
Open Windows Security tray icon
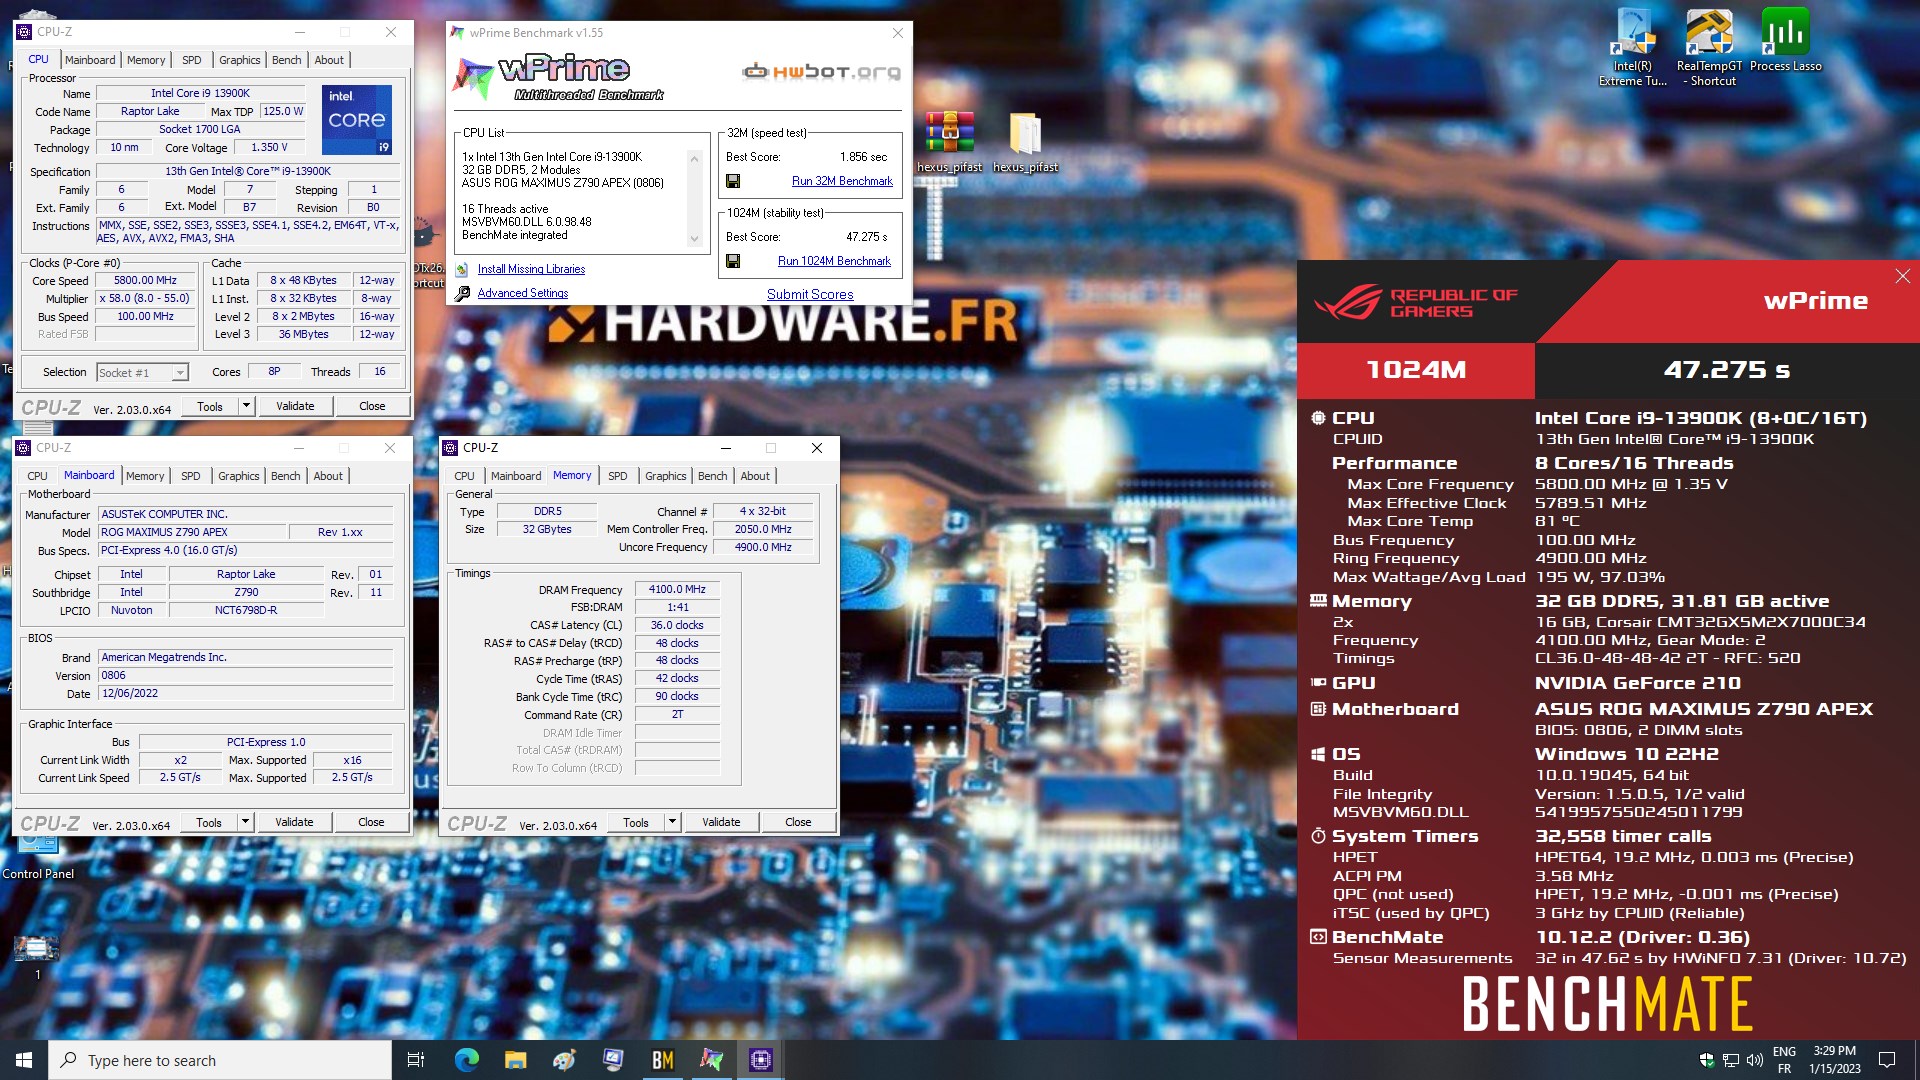click(x=1706, y=1060)
